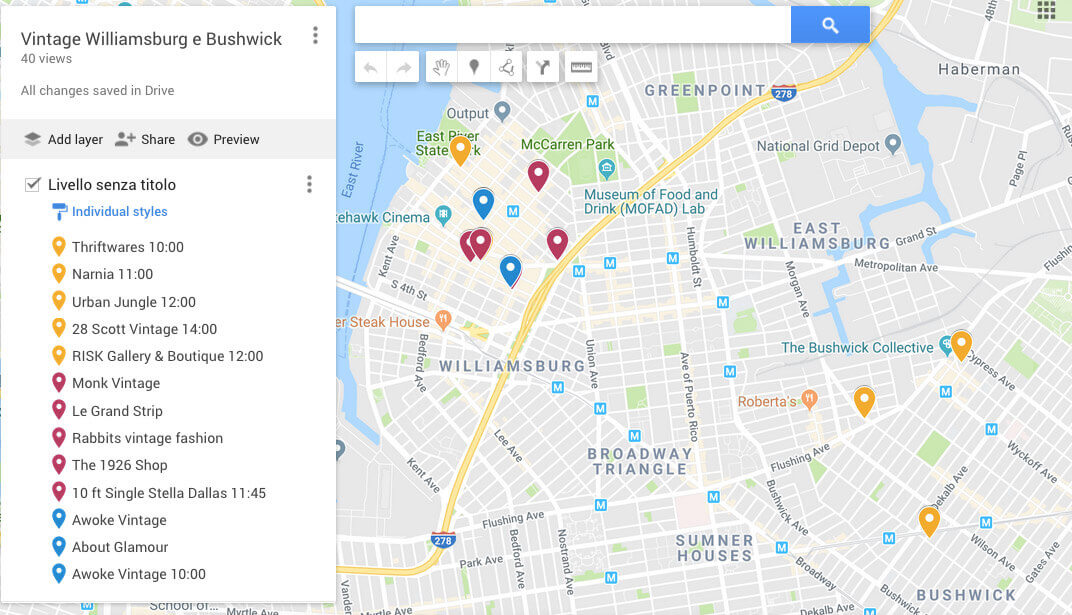Image resolution: width=1072 pixels, height=615 pixels.
Task: Toggle the Livello senza titolo layer checkbox
Action: tap(32, 184)
